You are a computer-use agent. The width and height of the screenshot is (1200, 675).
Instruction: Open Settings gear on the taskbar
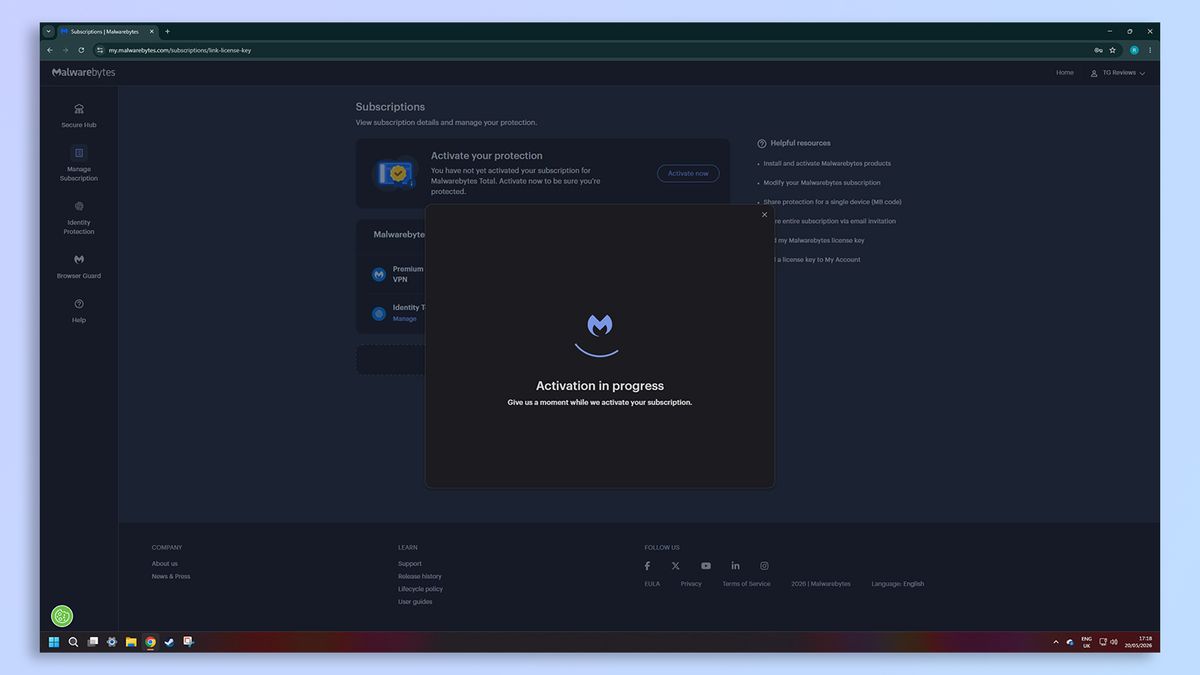pos(112,642)
